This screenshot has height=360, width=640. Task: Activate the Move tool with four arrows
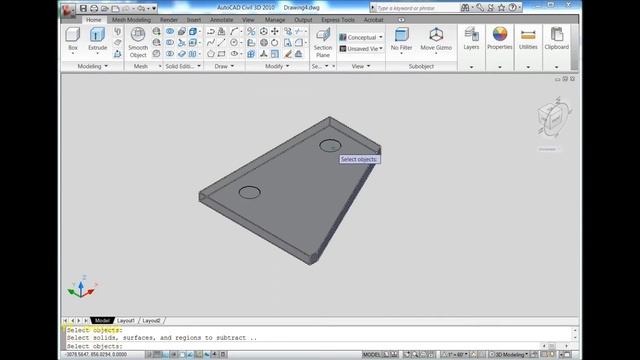click(x=275, y=31)
